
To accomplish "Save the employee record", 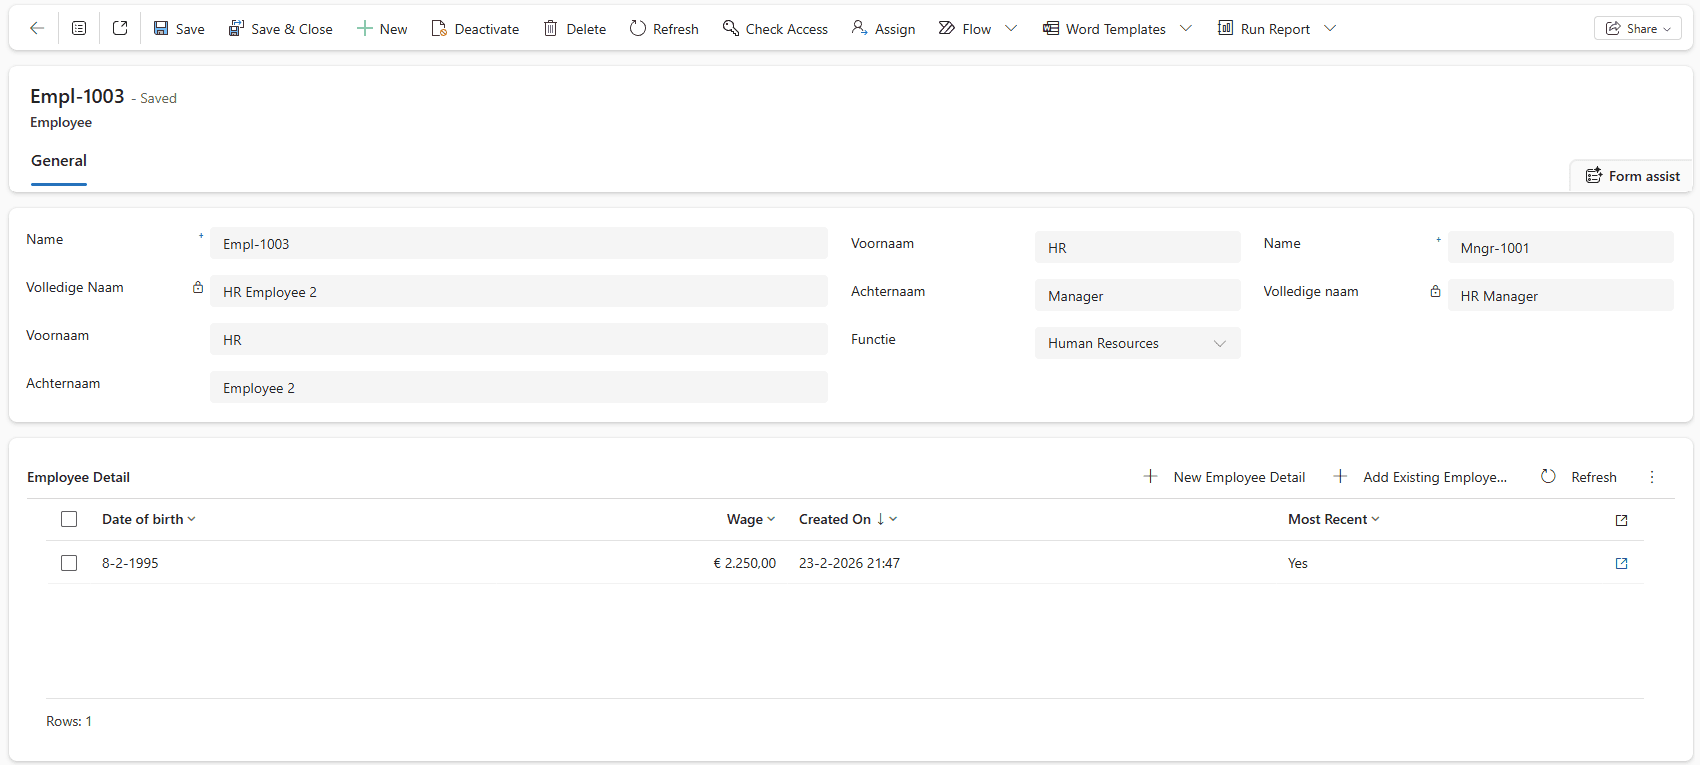I will pos(179,29).
